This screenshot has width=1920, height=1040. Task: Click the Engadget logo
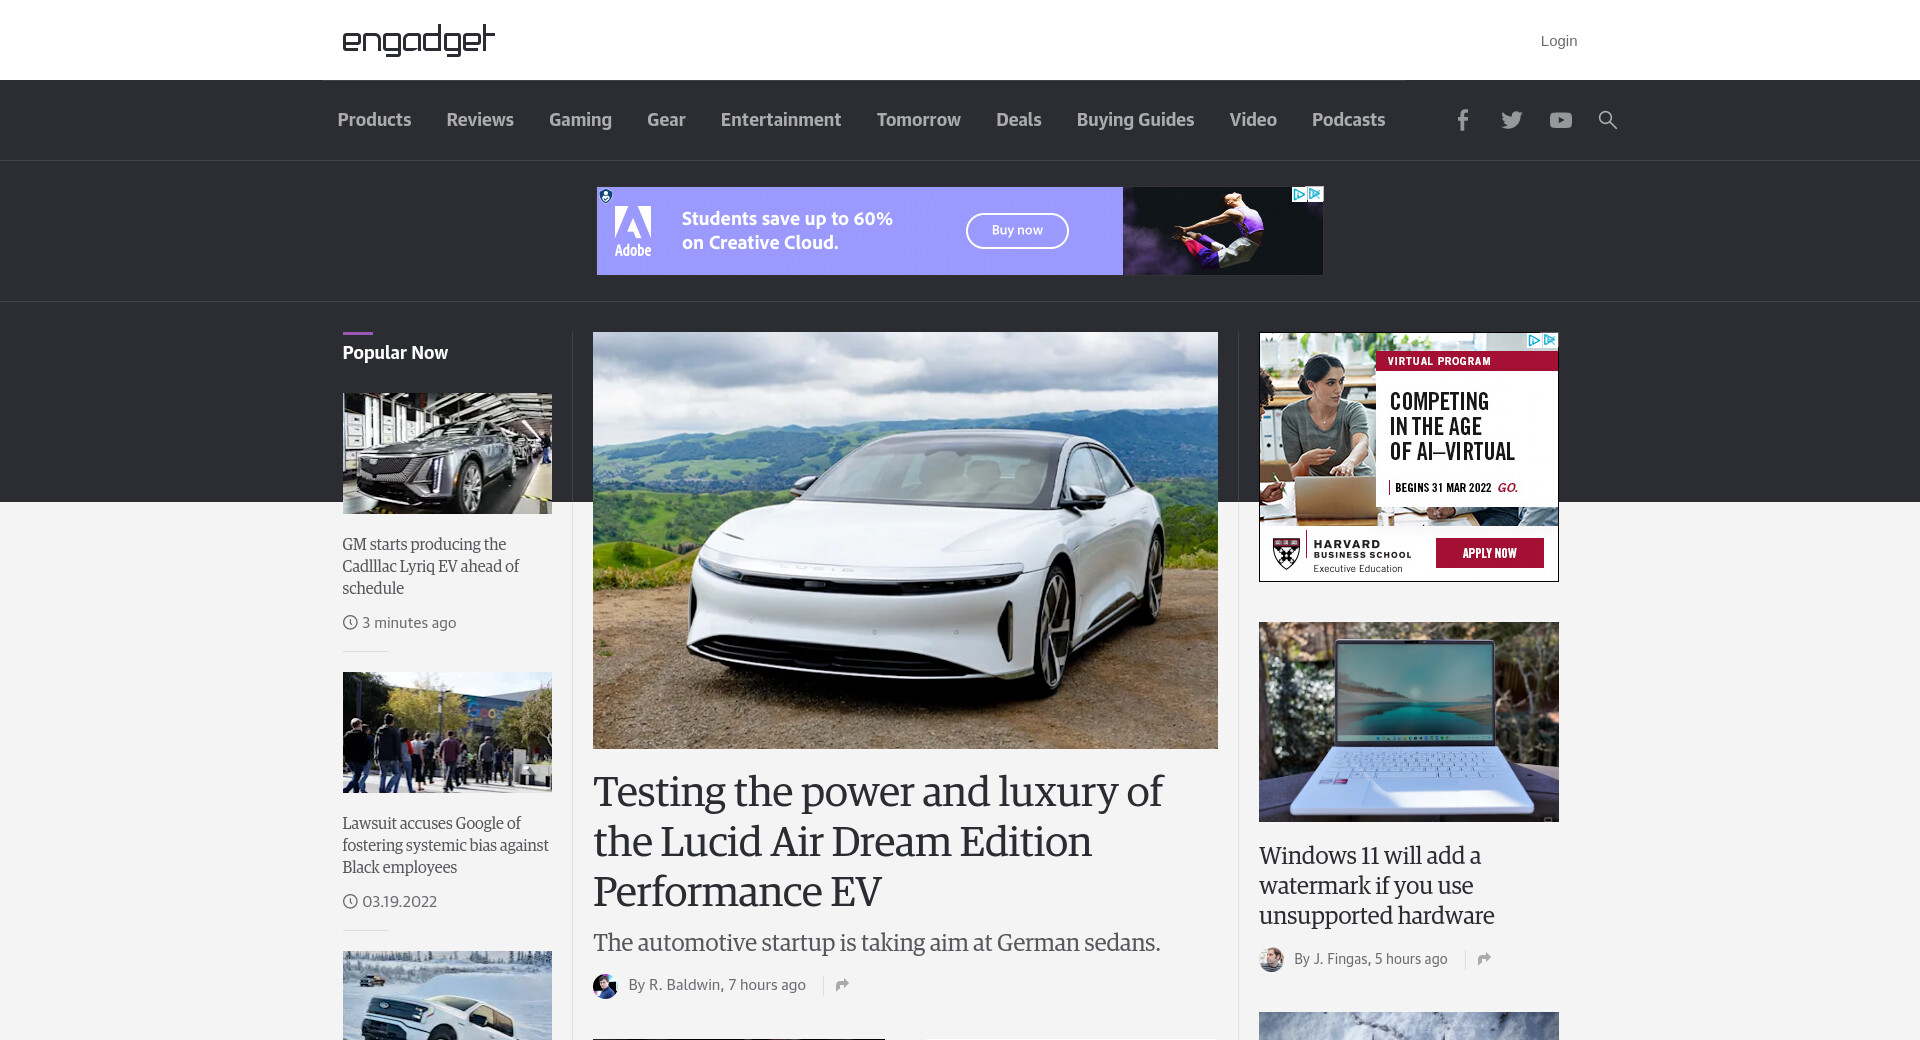(x=418, y=40)
